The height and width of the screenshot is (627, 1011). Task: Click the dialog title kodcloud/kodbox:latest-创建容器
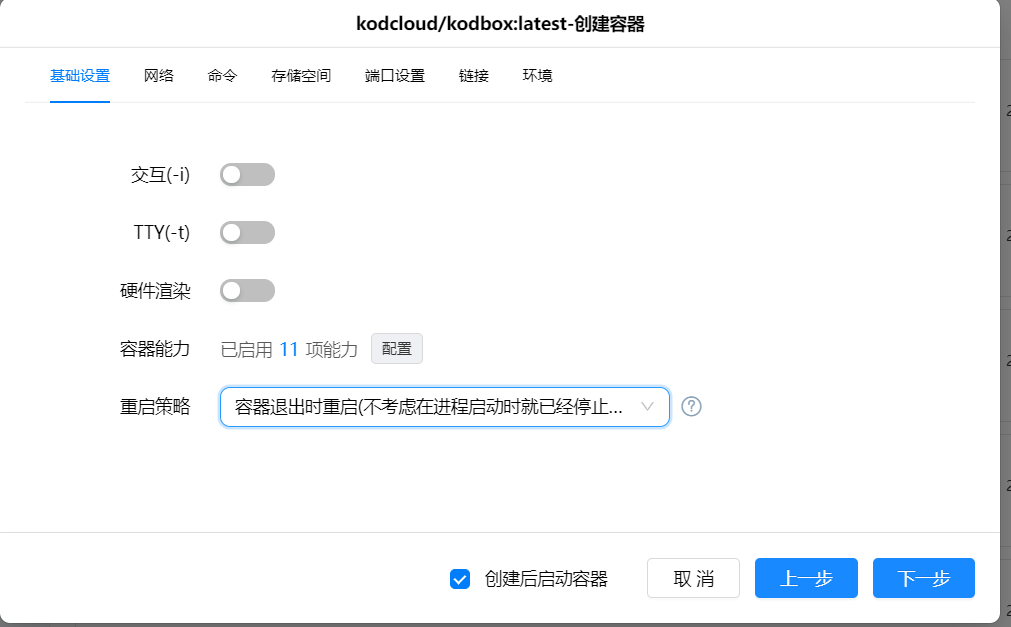point(500,24)
